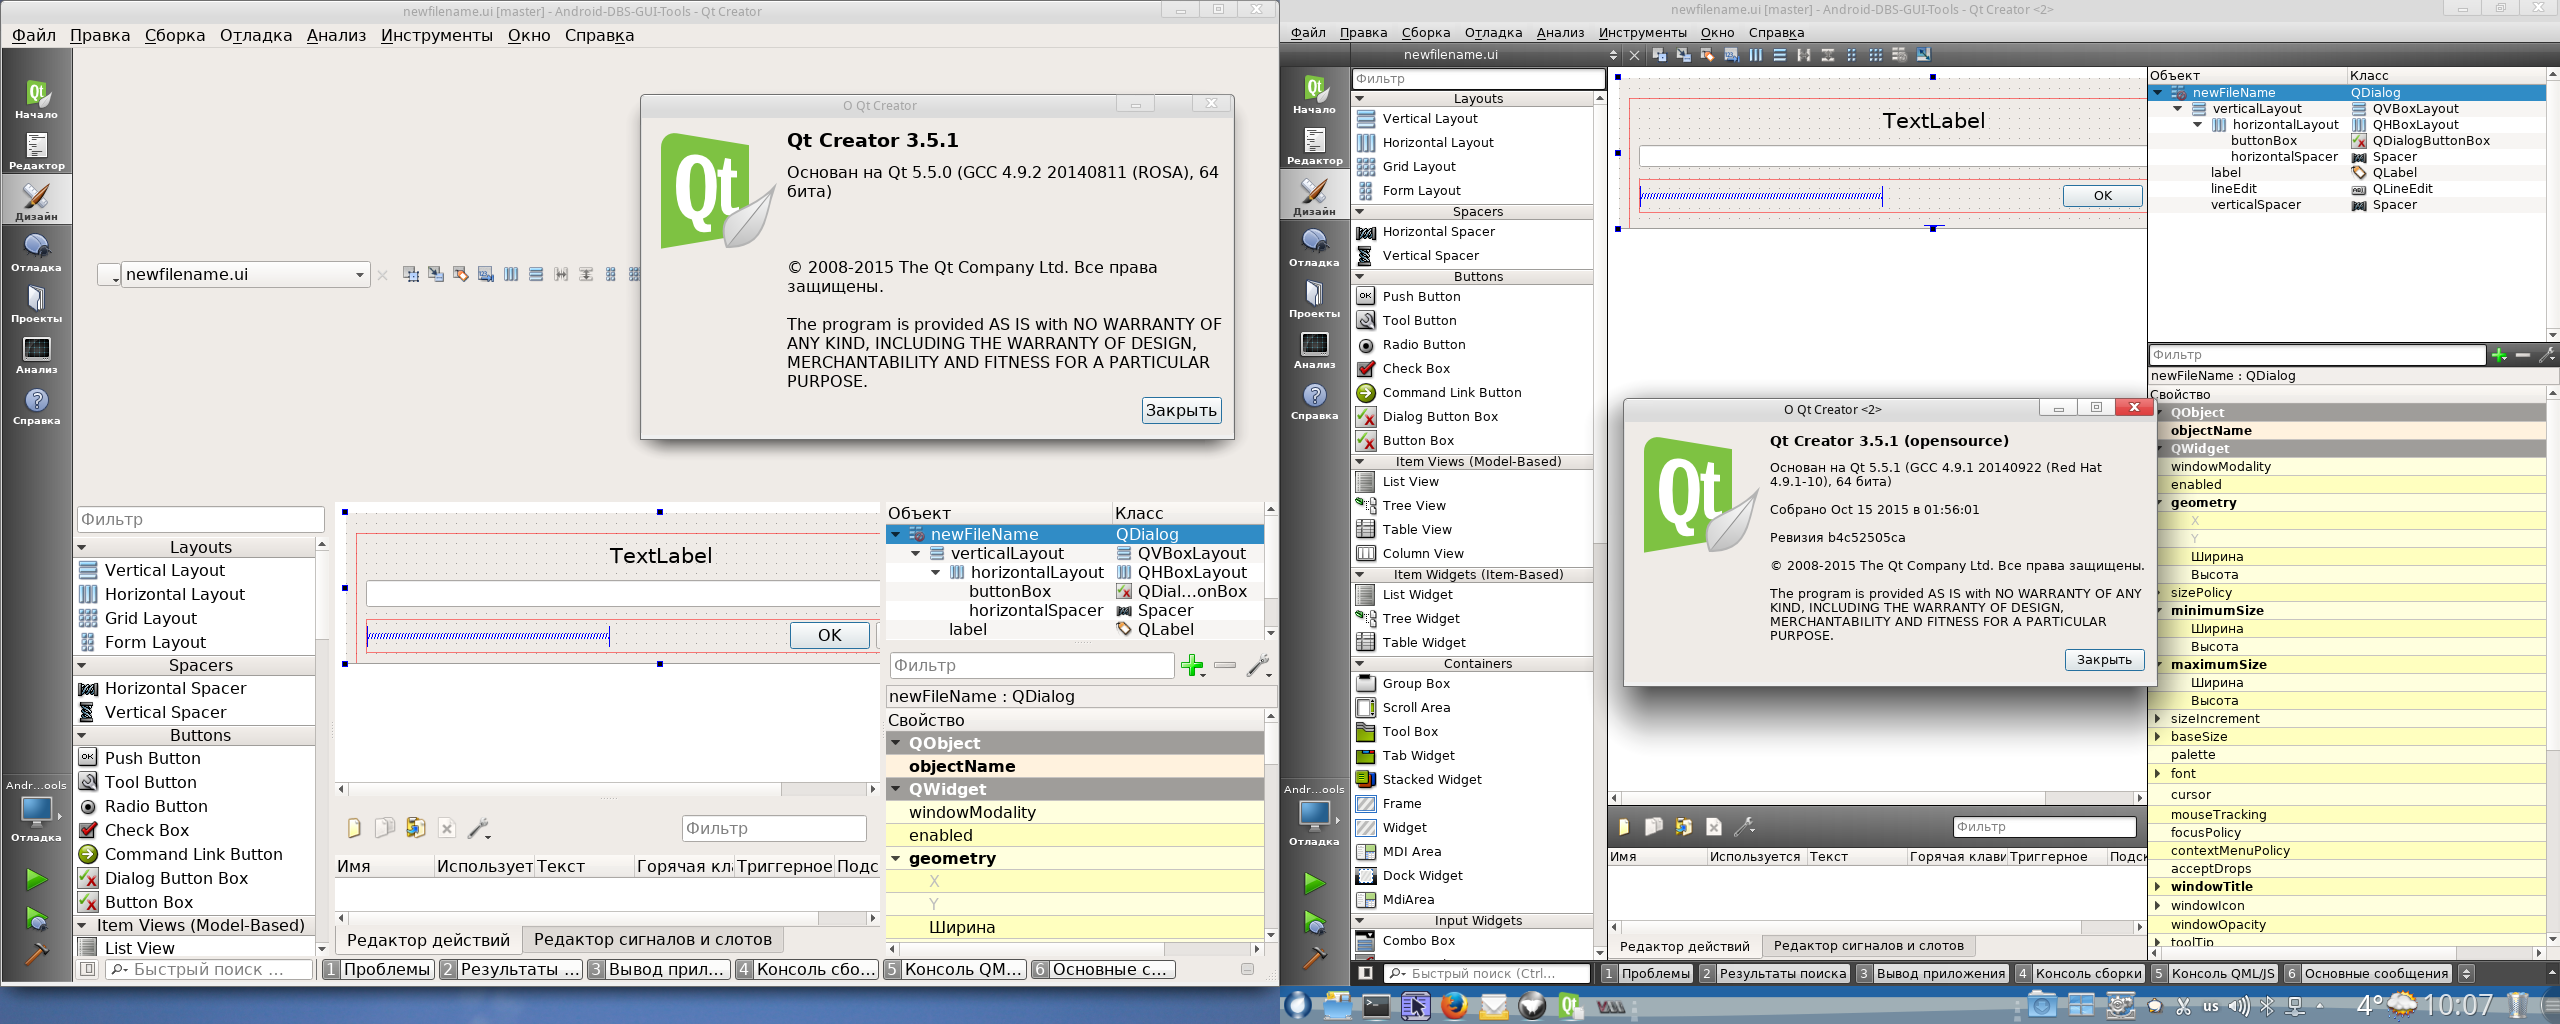The width and height of the screenshot is (2560, 1024).
Task: Open the volume control in system tray
Action: click(2239, 1006)
